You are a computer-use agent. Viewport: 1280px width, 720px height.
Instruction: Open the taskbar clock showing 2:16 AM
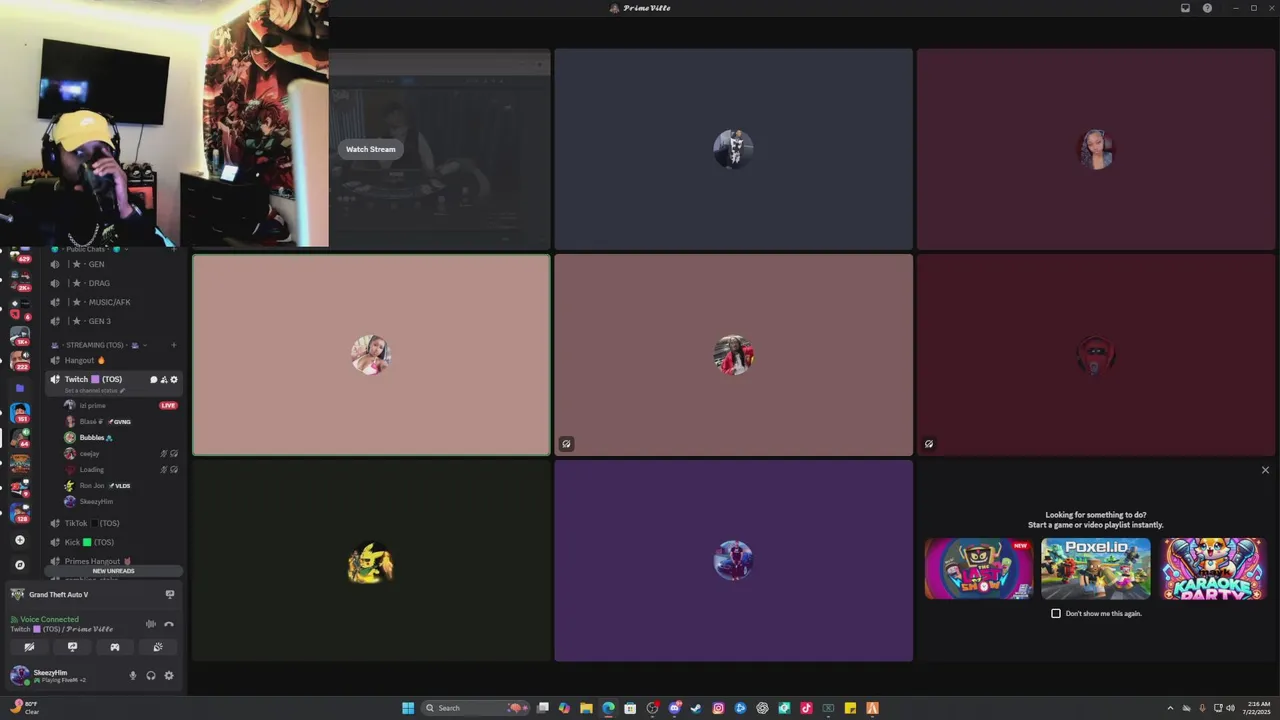coord(1258,708)
